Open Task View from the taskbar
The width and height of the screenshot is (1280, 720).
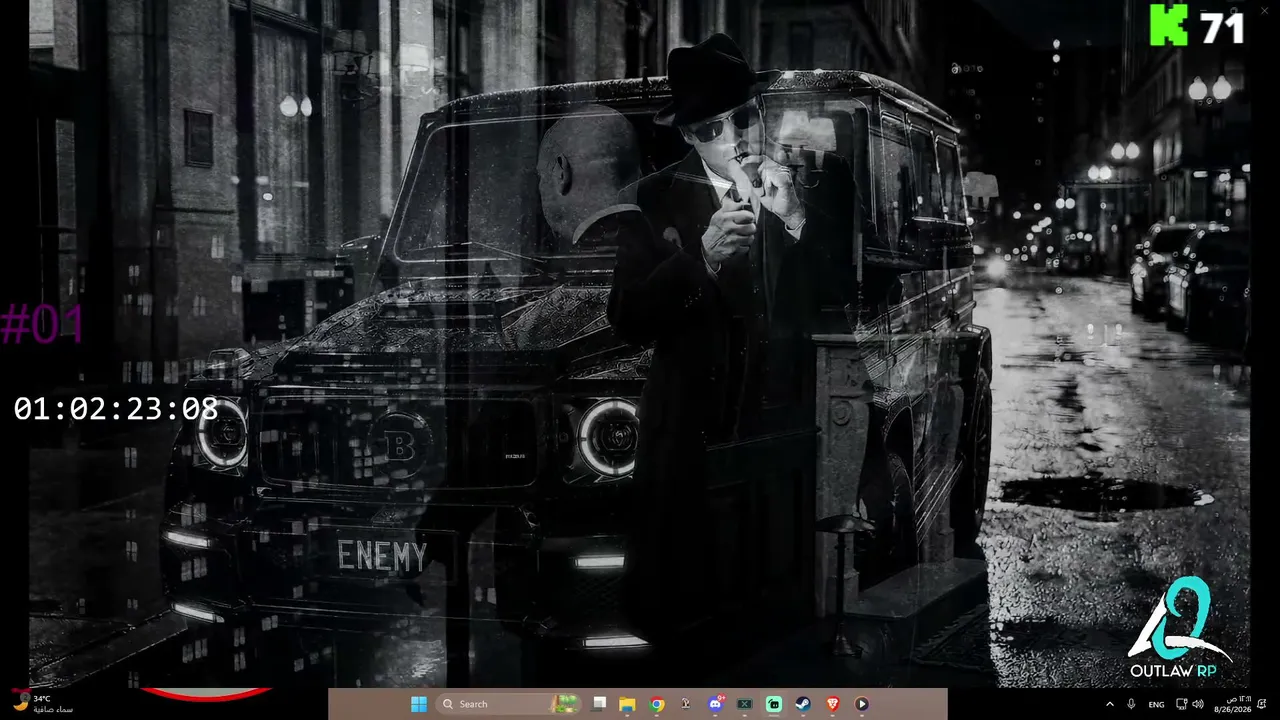[x=599, y=704]
